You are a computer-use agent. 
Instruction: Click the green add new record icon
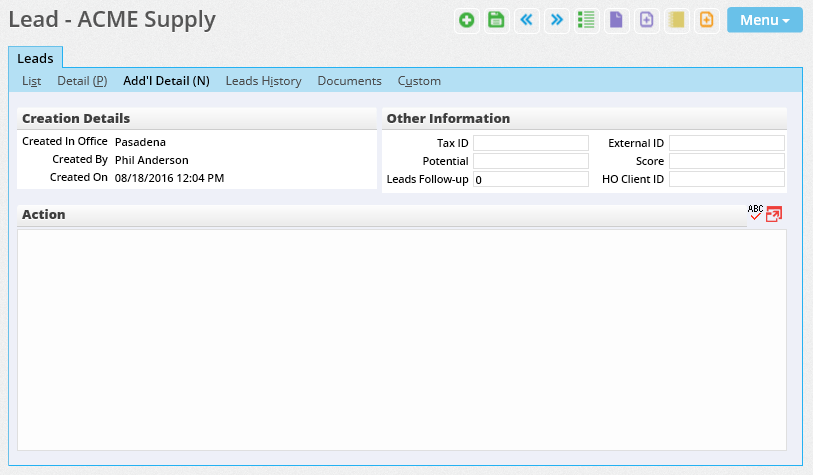(x=466, y=20)
